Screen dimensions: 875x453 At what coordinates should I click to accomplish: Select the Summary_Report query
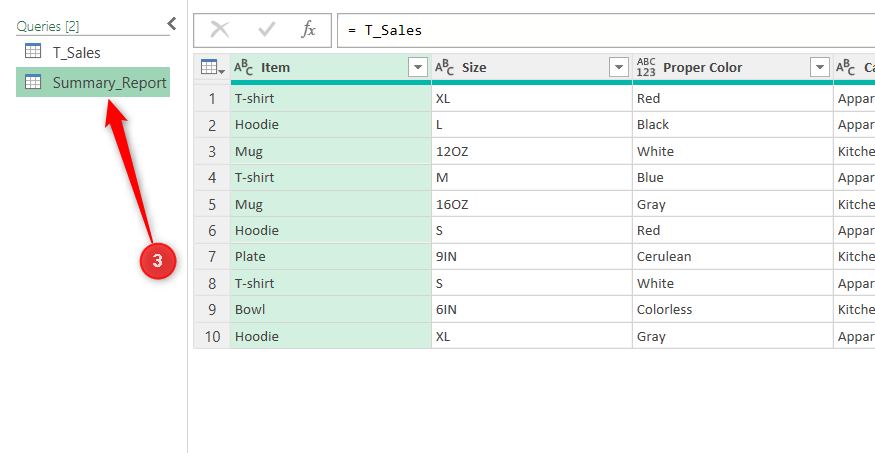93,82
